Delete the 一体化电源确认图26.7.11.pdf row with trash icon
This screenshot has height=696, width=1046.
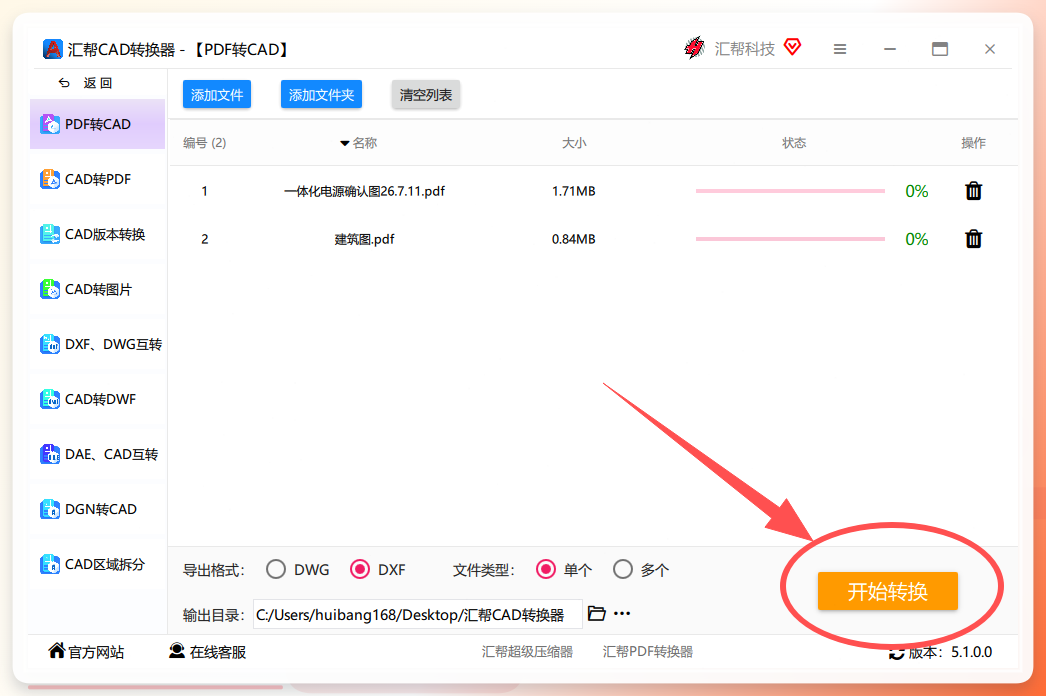coord(973,191)
